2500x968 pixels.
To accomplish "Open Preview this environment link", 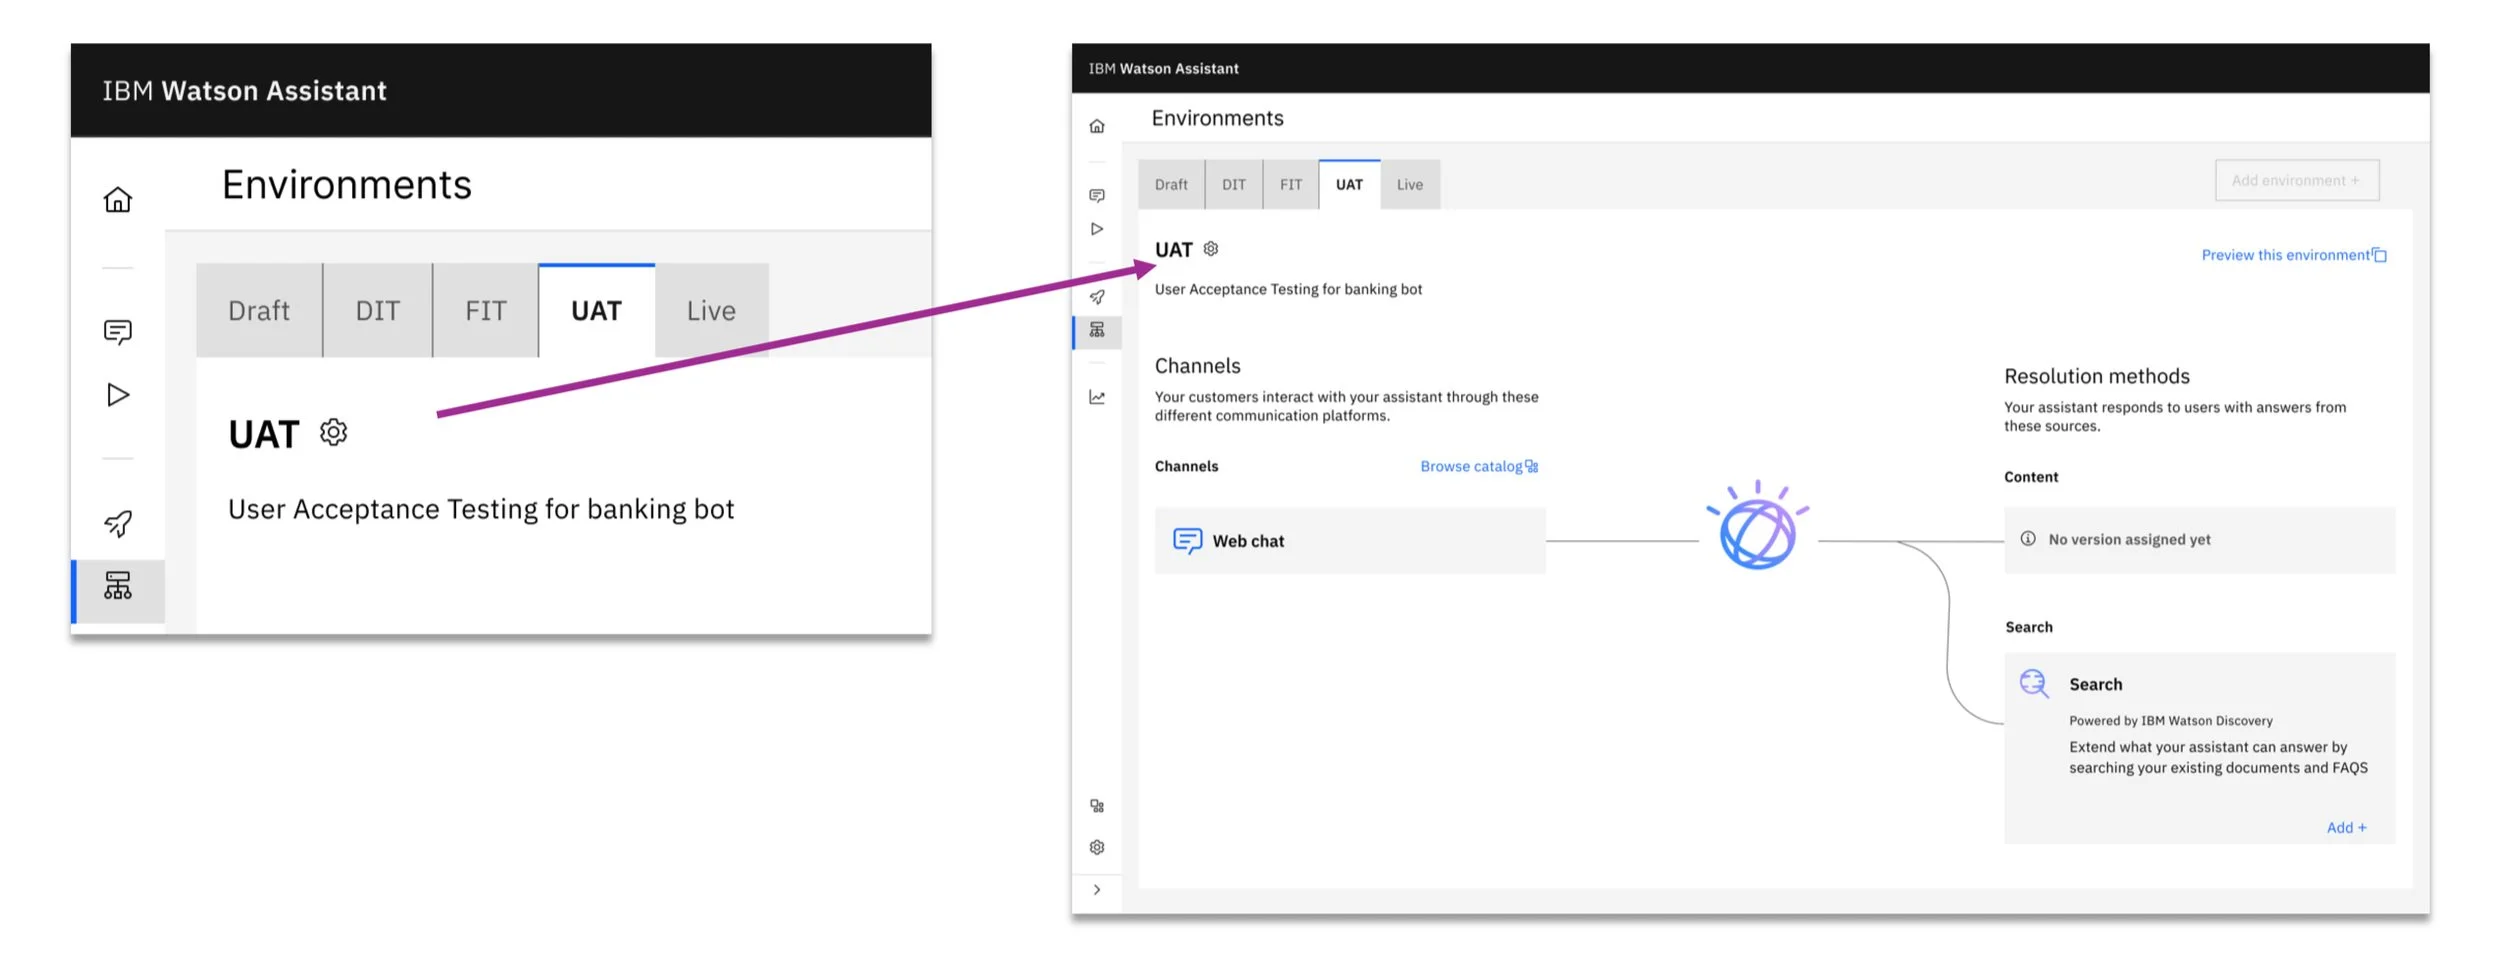I will coord(2294,255).
